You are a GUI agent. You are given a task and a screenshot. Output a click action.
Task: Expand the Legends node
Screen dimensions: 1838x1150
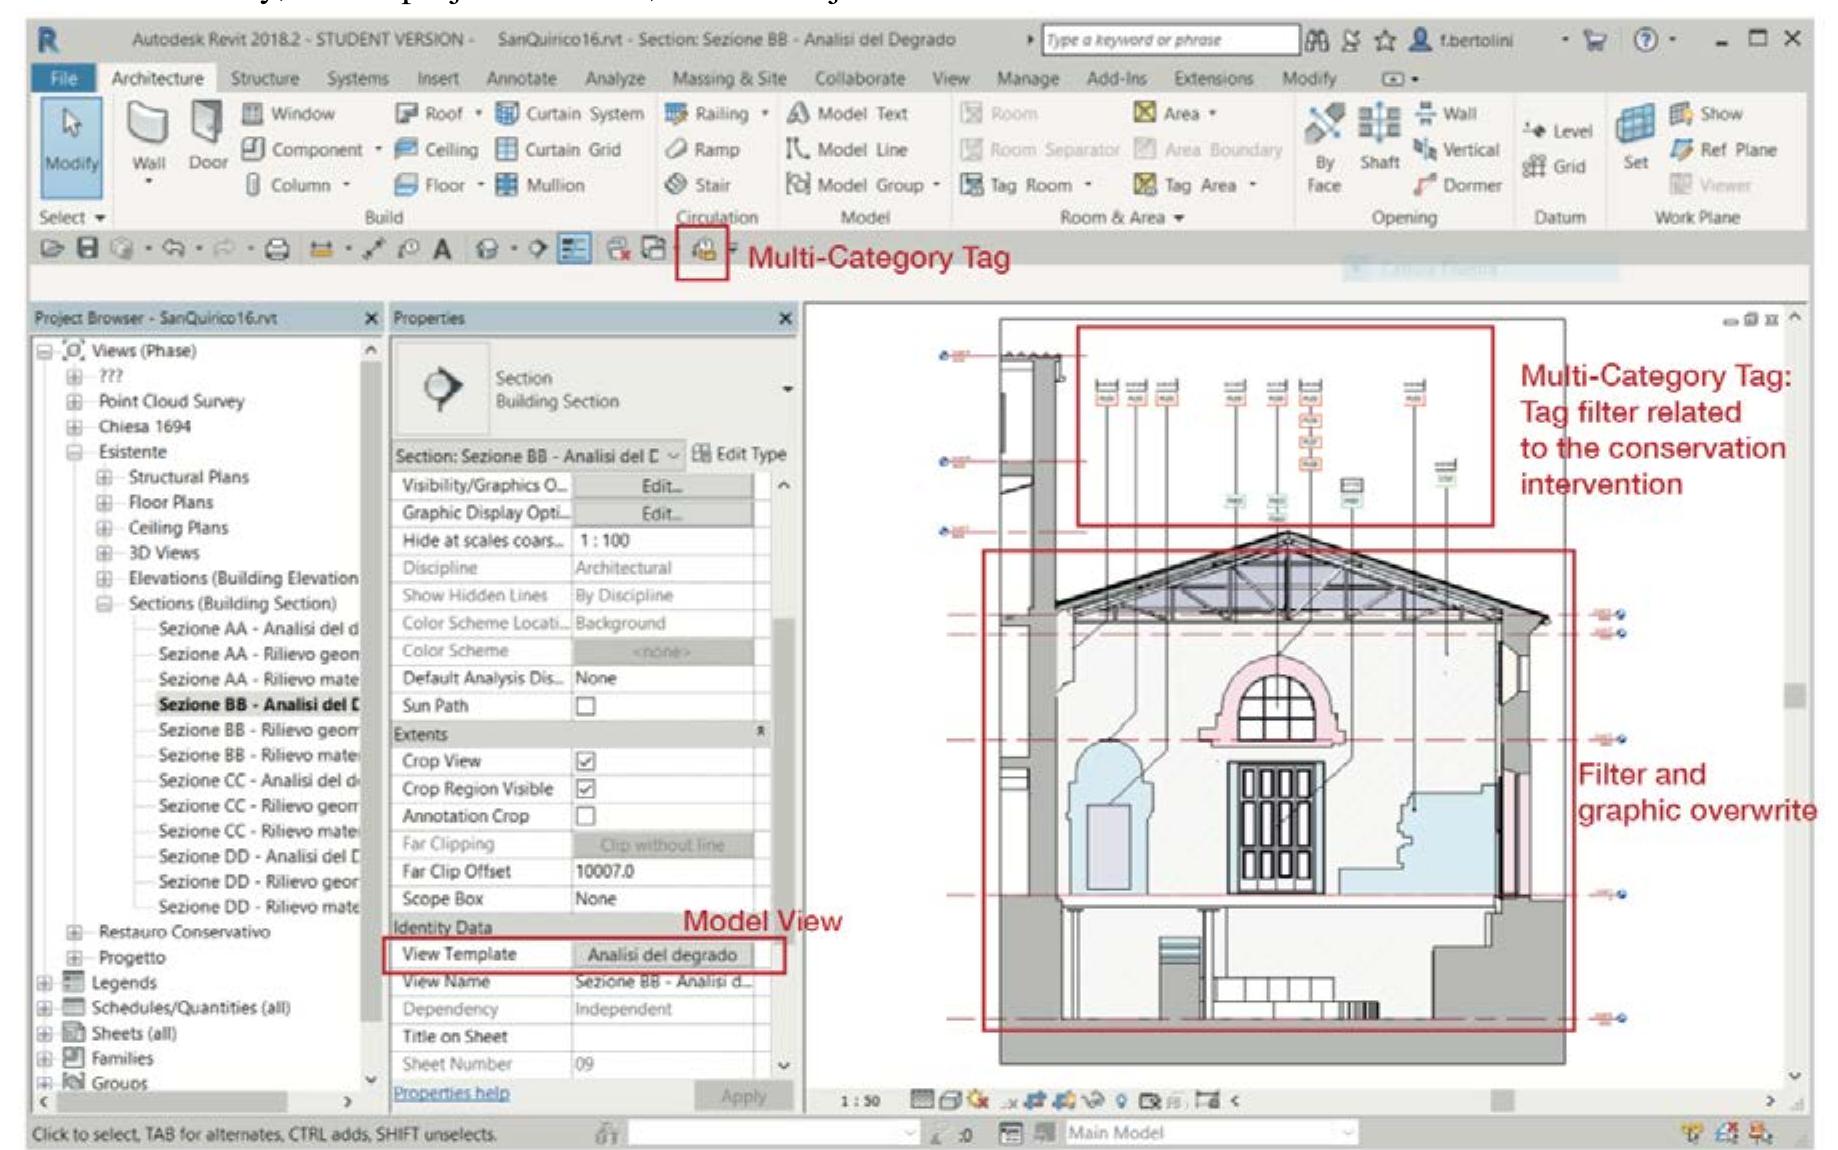44,983
